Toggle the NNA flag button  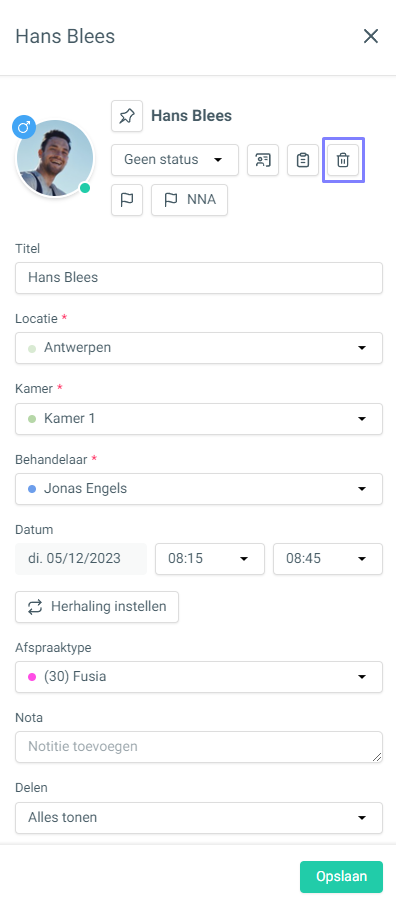click(x=189, y=200)
